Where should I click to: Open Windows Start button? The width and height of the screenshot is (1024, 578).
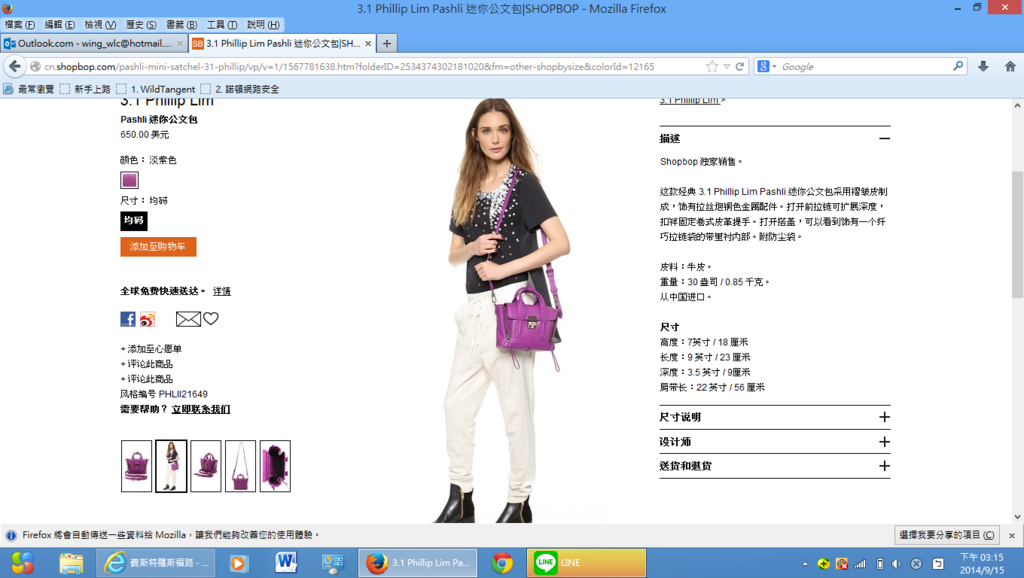click(x=22, y=562)
